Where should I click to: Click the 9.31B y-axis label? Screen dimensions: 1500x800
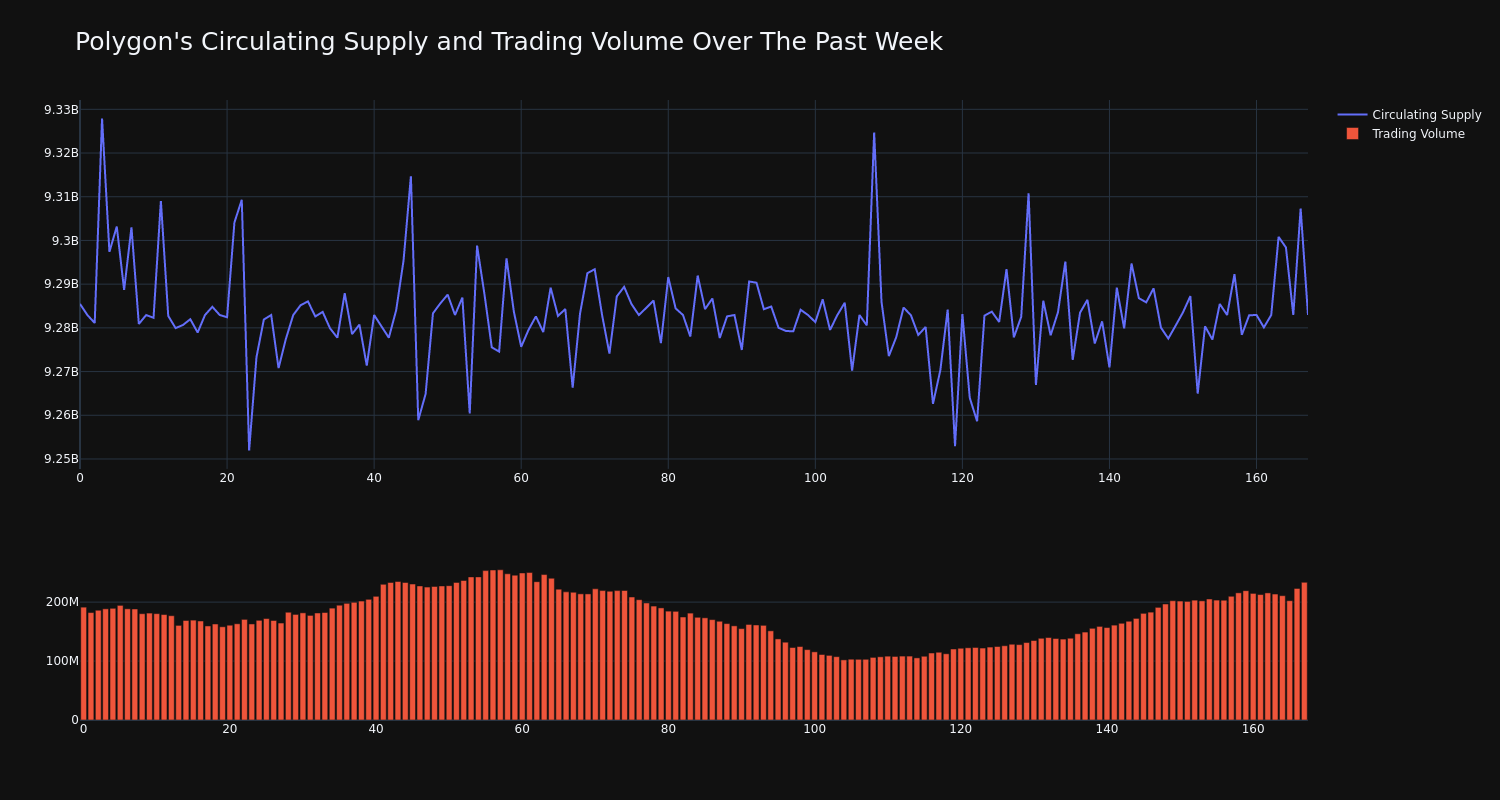[61, 197]
